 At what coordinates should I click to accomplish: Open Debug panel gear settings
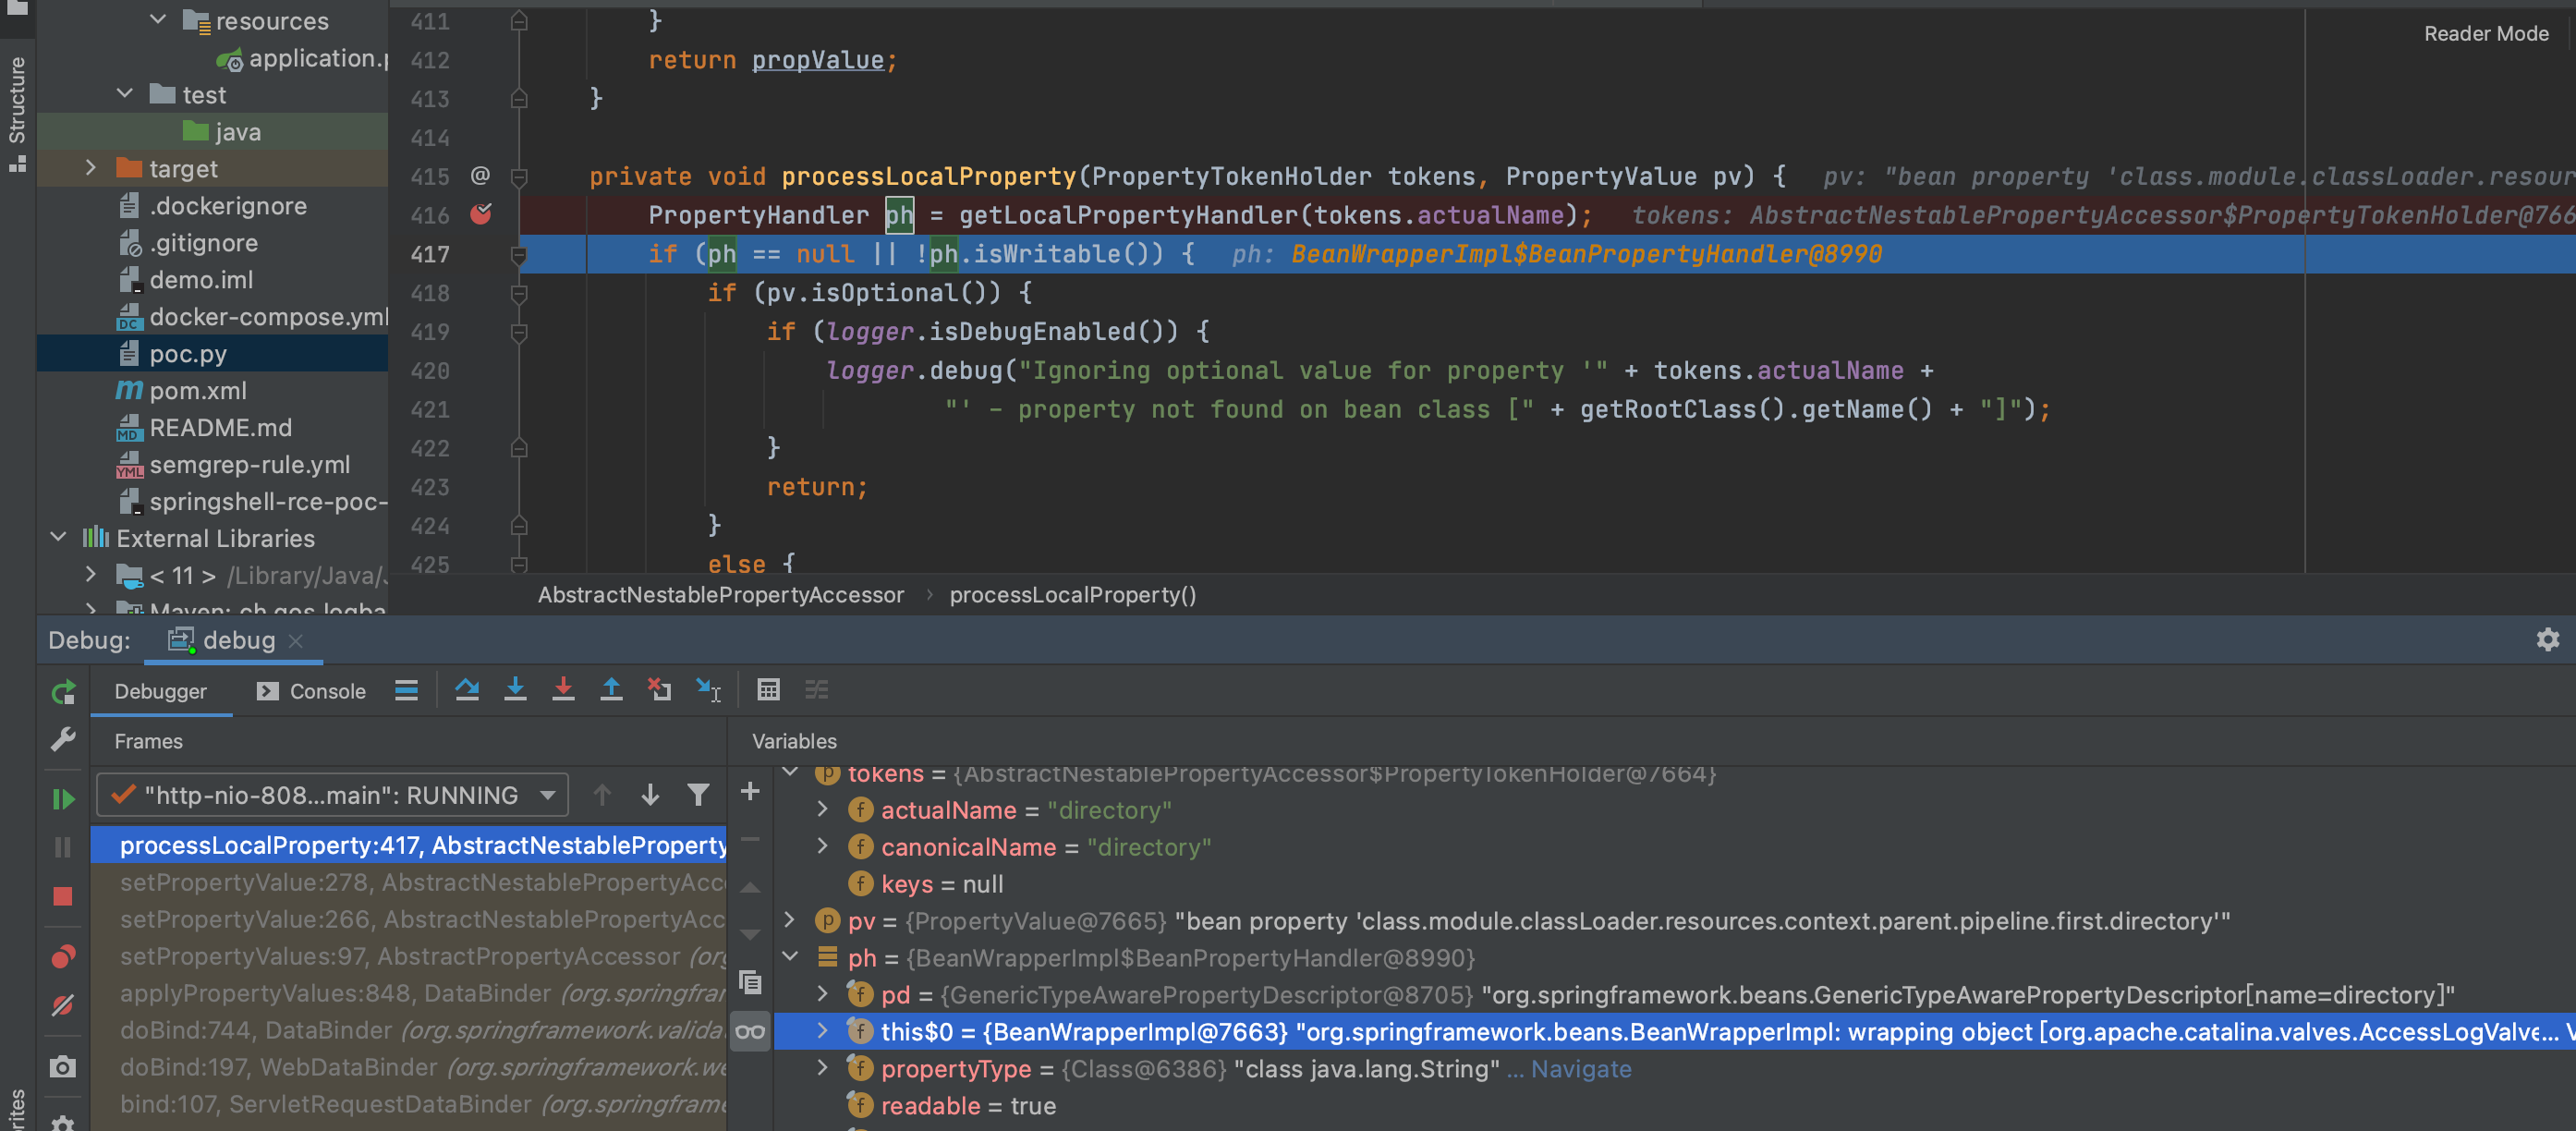[x=2547, y=639]
